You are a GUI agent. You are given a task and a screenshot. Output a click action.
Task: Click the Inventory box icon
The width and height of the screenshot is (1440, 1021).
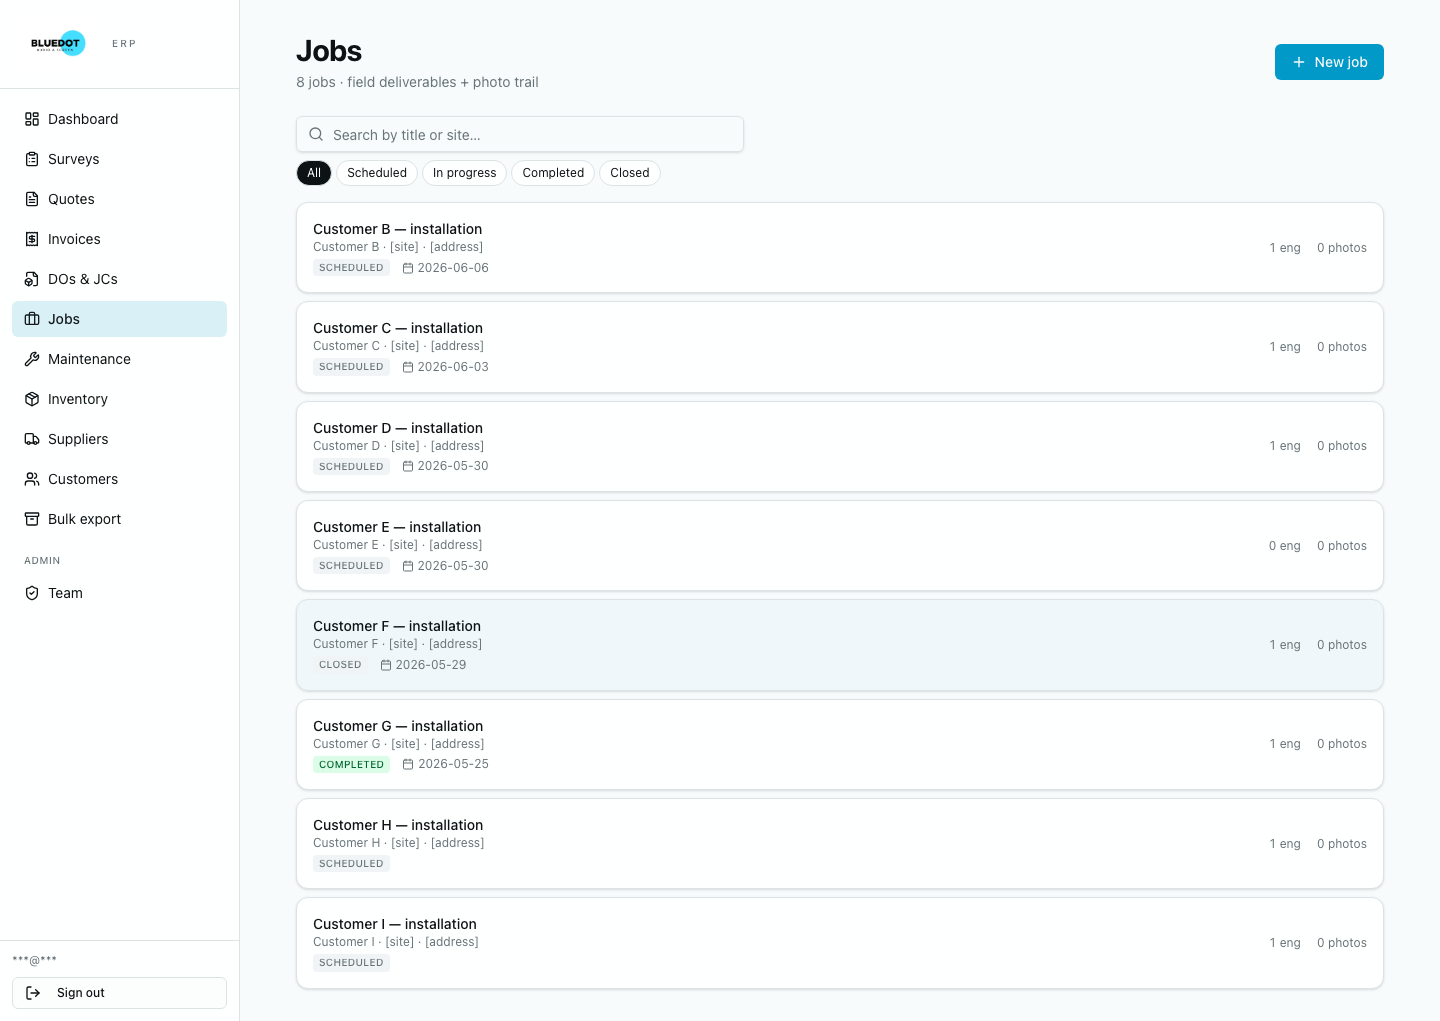(x=32, y=399)
